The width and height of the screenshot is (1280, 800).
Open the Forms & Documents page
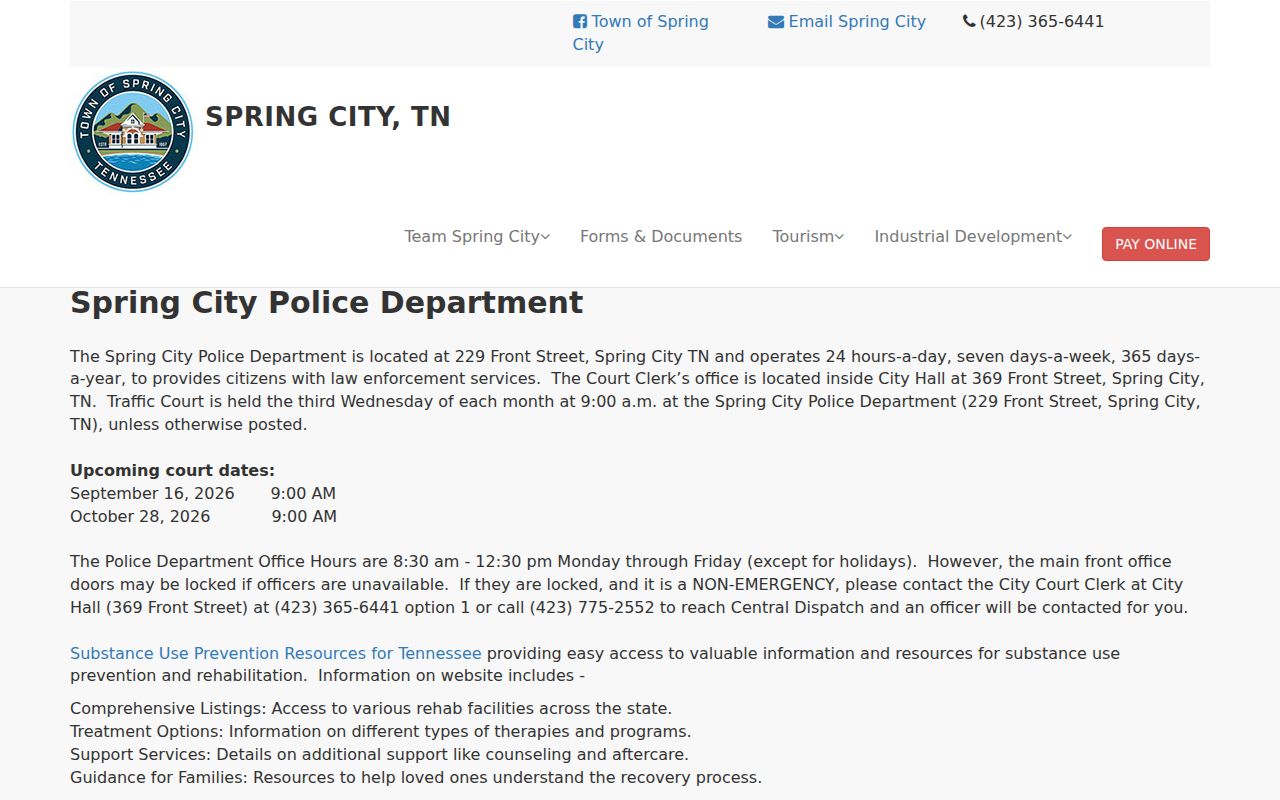pyautogui.click(x=661, y=237)
